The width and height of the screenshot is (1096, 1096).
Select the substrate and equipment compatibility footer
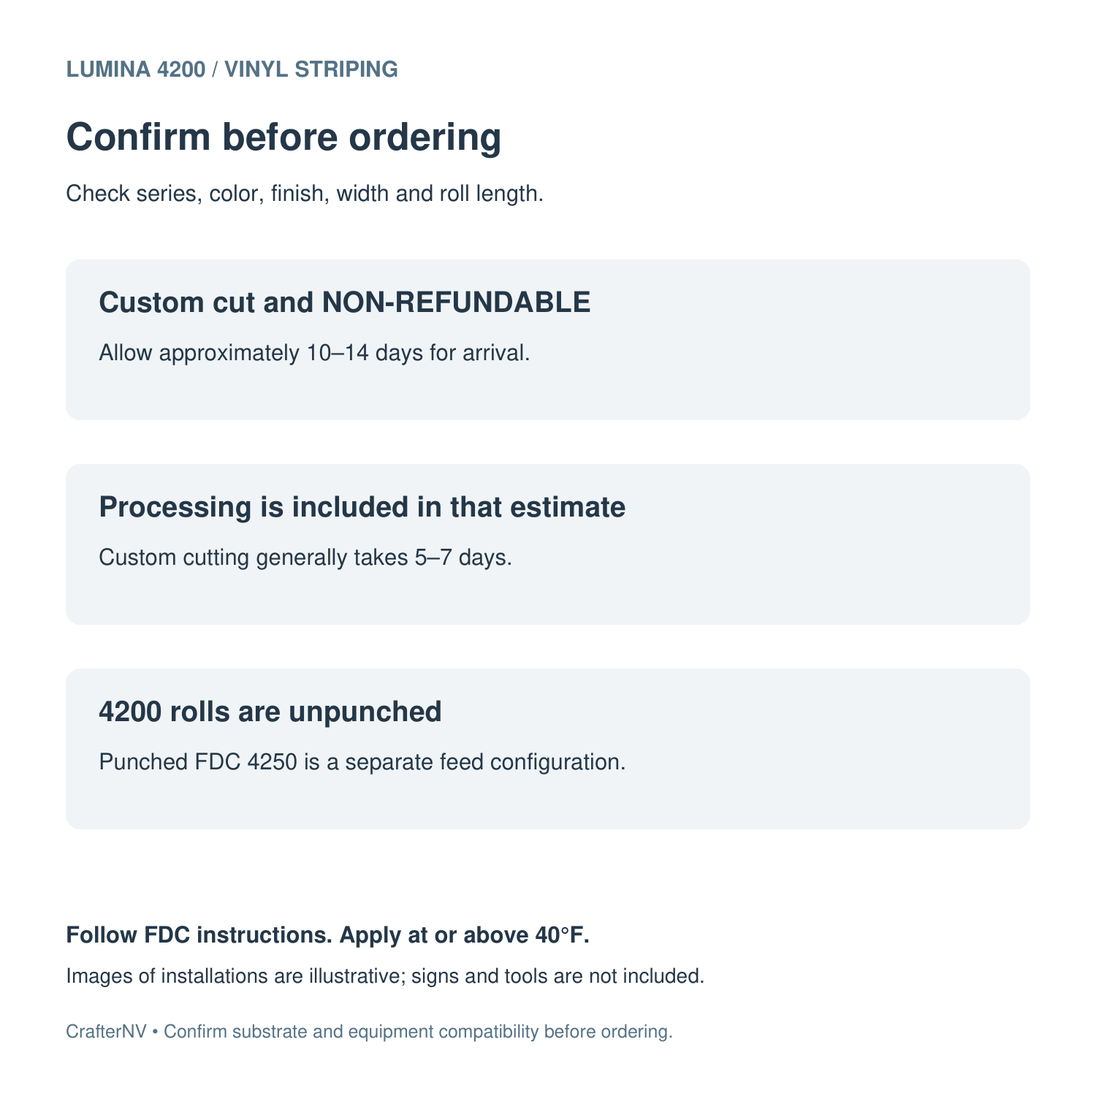(x=418, y=1032)
